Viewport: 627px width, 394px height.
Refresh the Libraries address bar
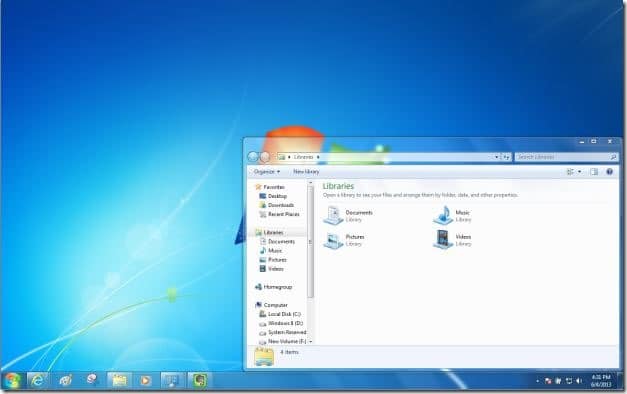pos(506,157)
